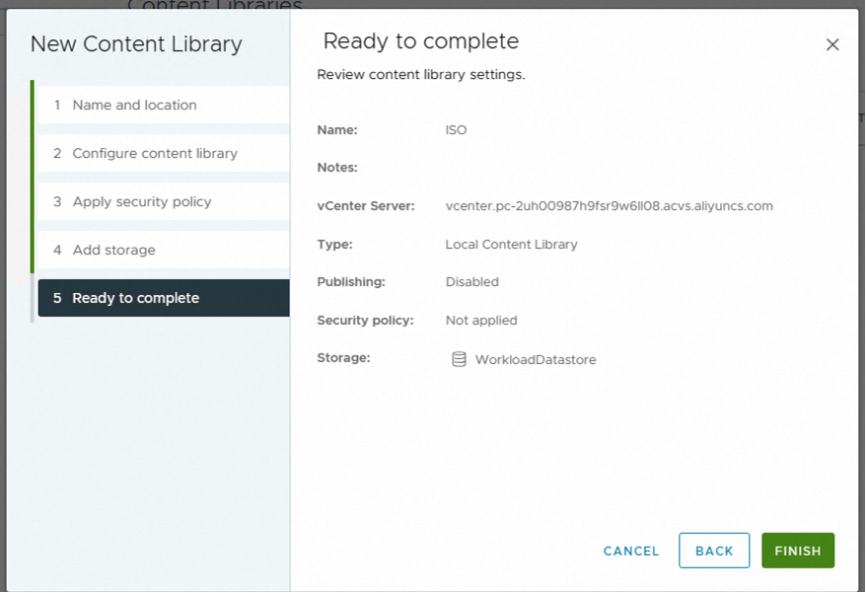Click FINISH to create the library
This screenshot has width=866, height=593.
[x=797, y=551]
